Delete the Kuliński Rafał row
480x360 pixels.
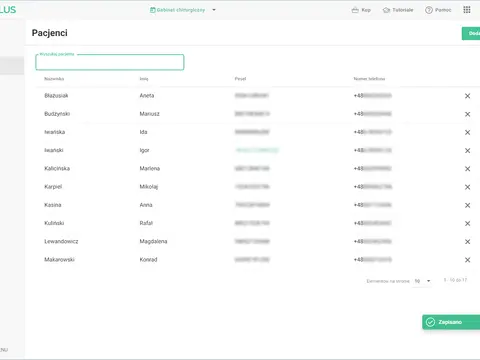(467, 223)
